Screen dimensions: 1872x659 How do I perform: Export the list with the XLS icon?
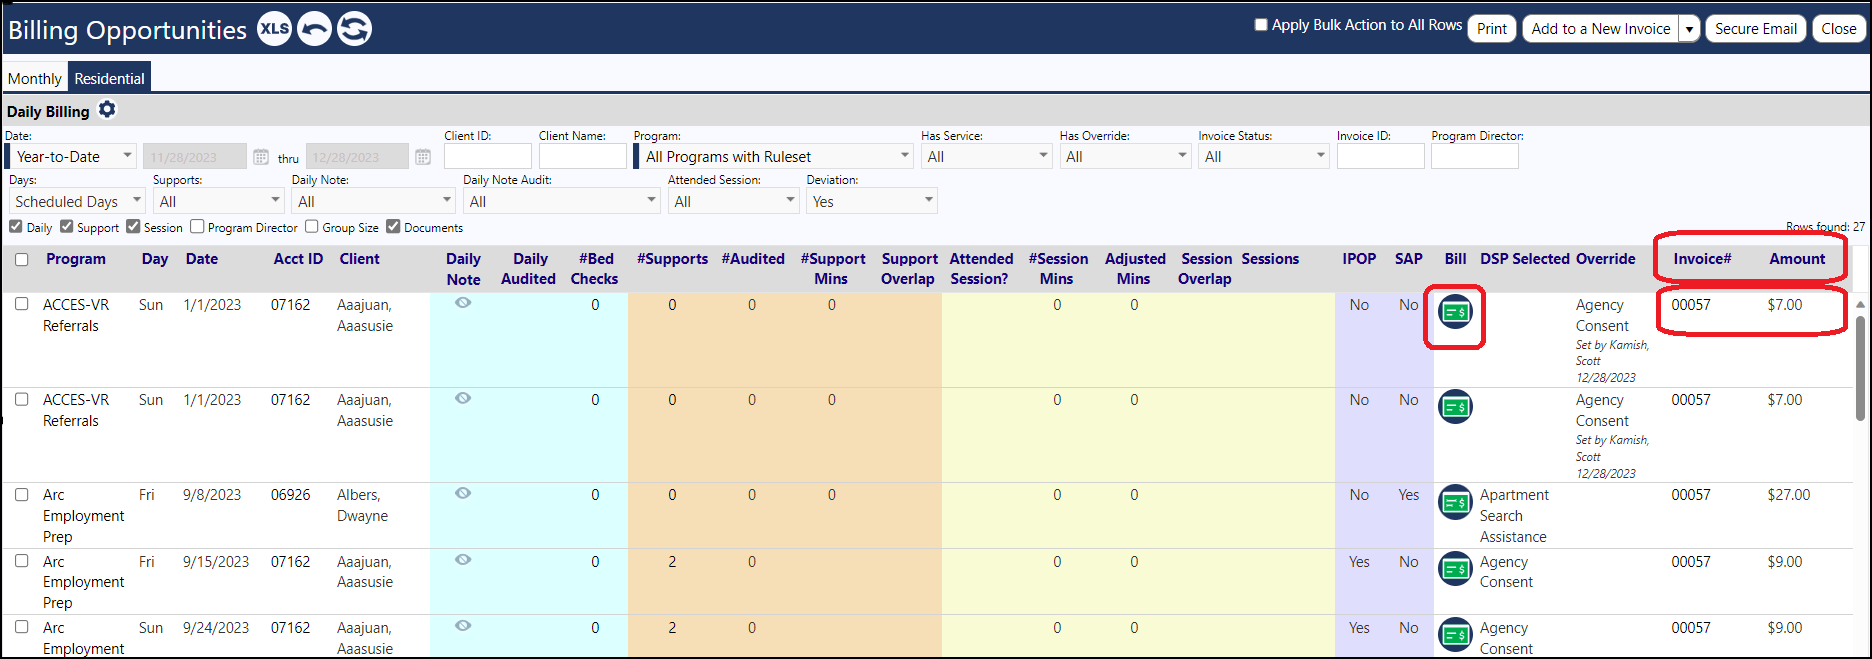[275, 29]
